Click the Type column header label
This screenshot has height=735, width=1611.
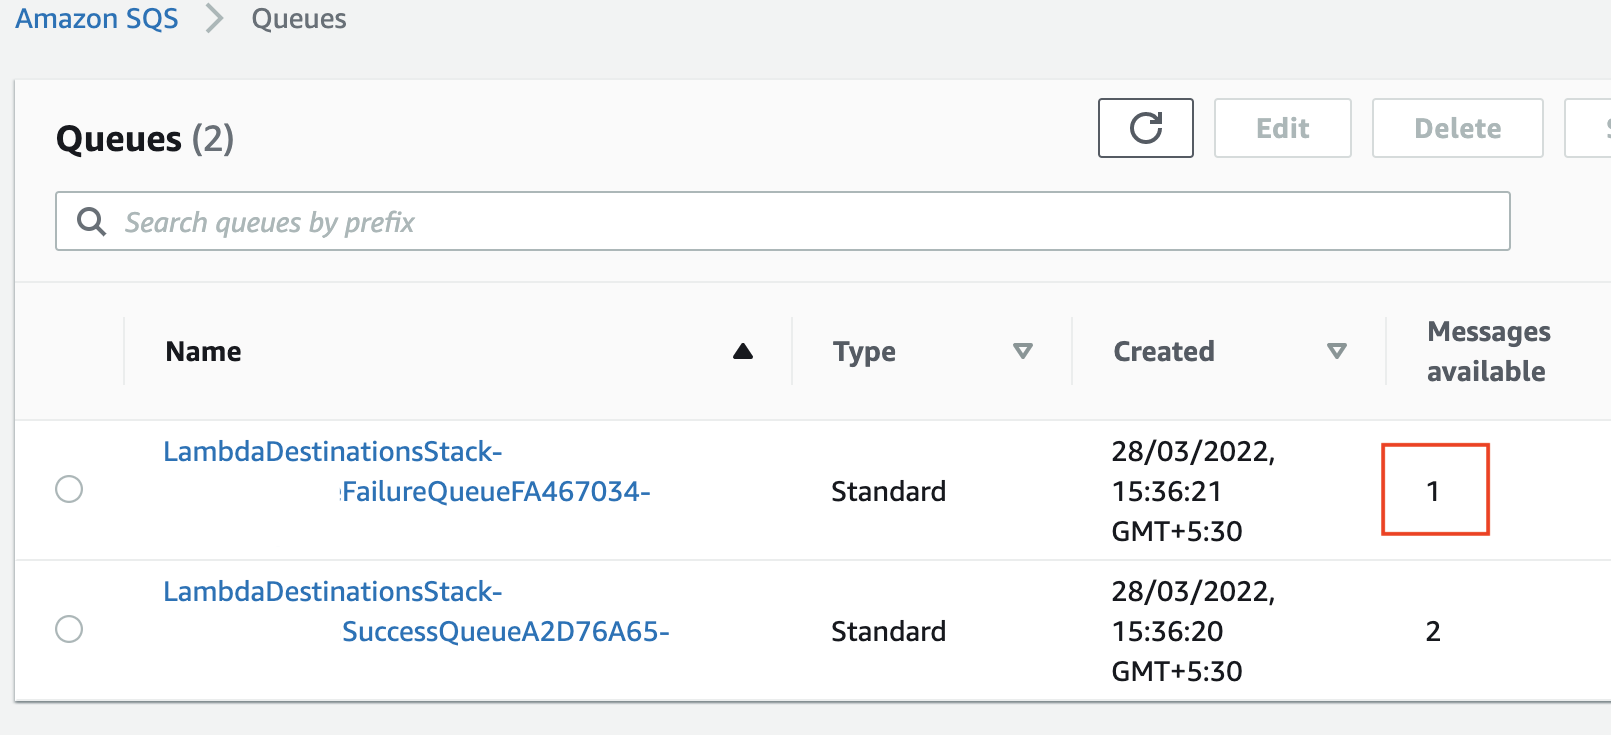[864, 352]
